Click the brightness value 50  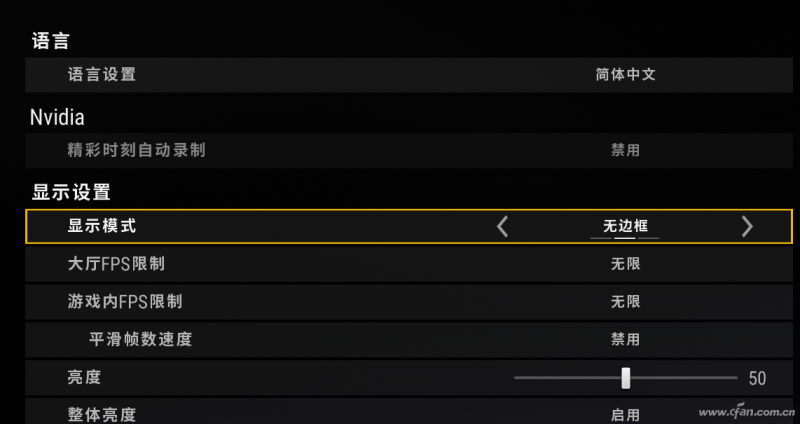click(x=757, y=378)
